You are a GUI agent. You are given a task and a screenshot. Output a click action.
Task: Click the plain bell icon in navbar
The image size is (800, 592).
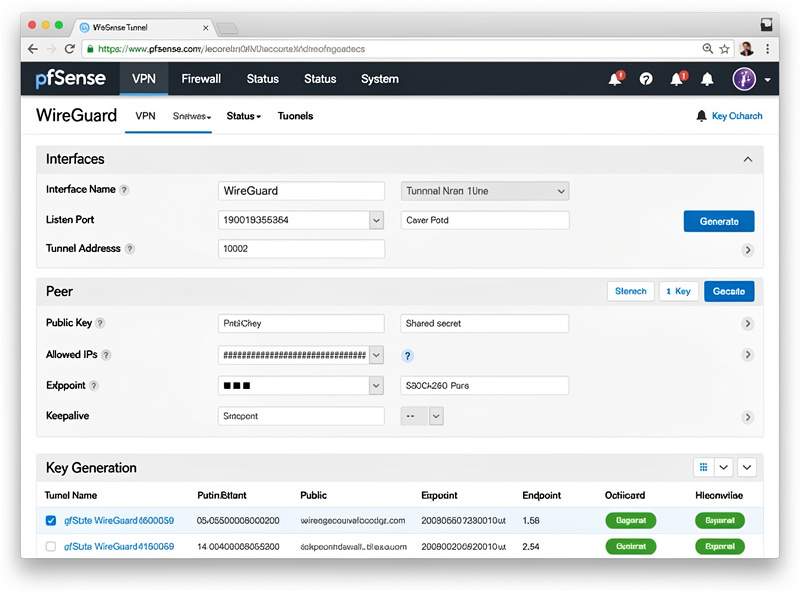tap(707, 79)
